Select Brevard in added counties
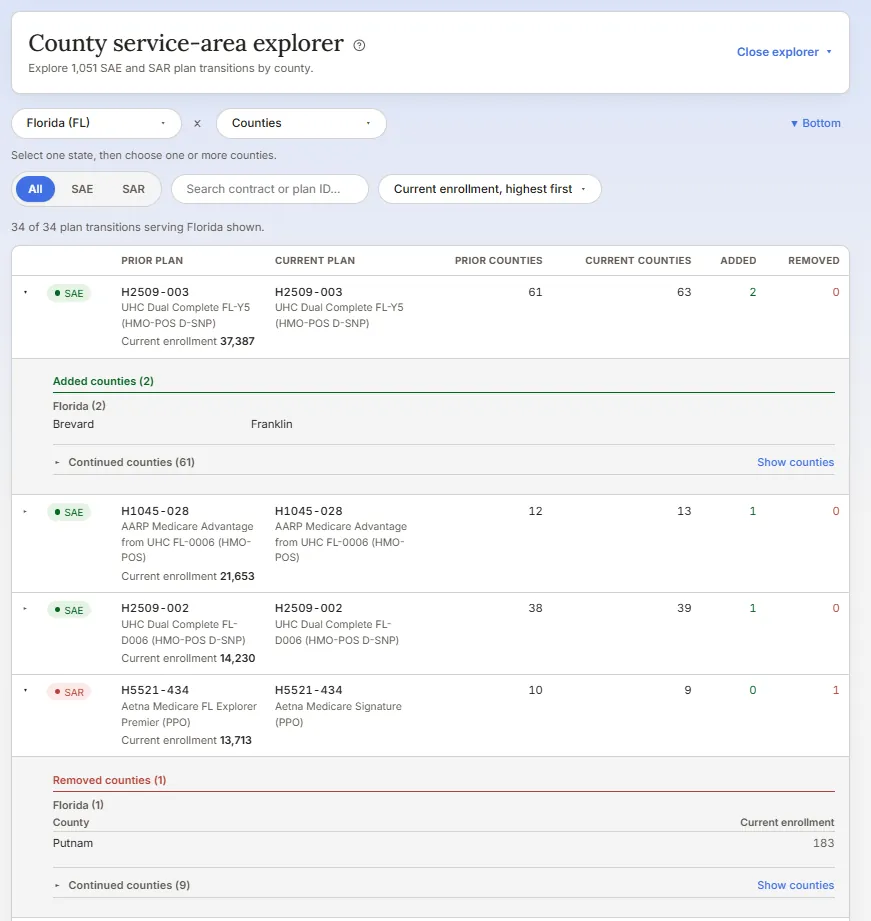871x921 pixels. (x=73, y=424)
